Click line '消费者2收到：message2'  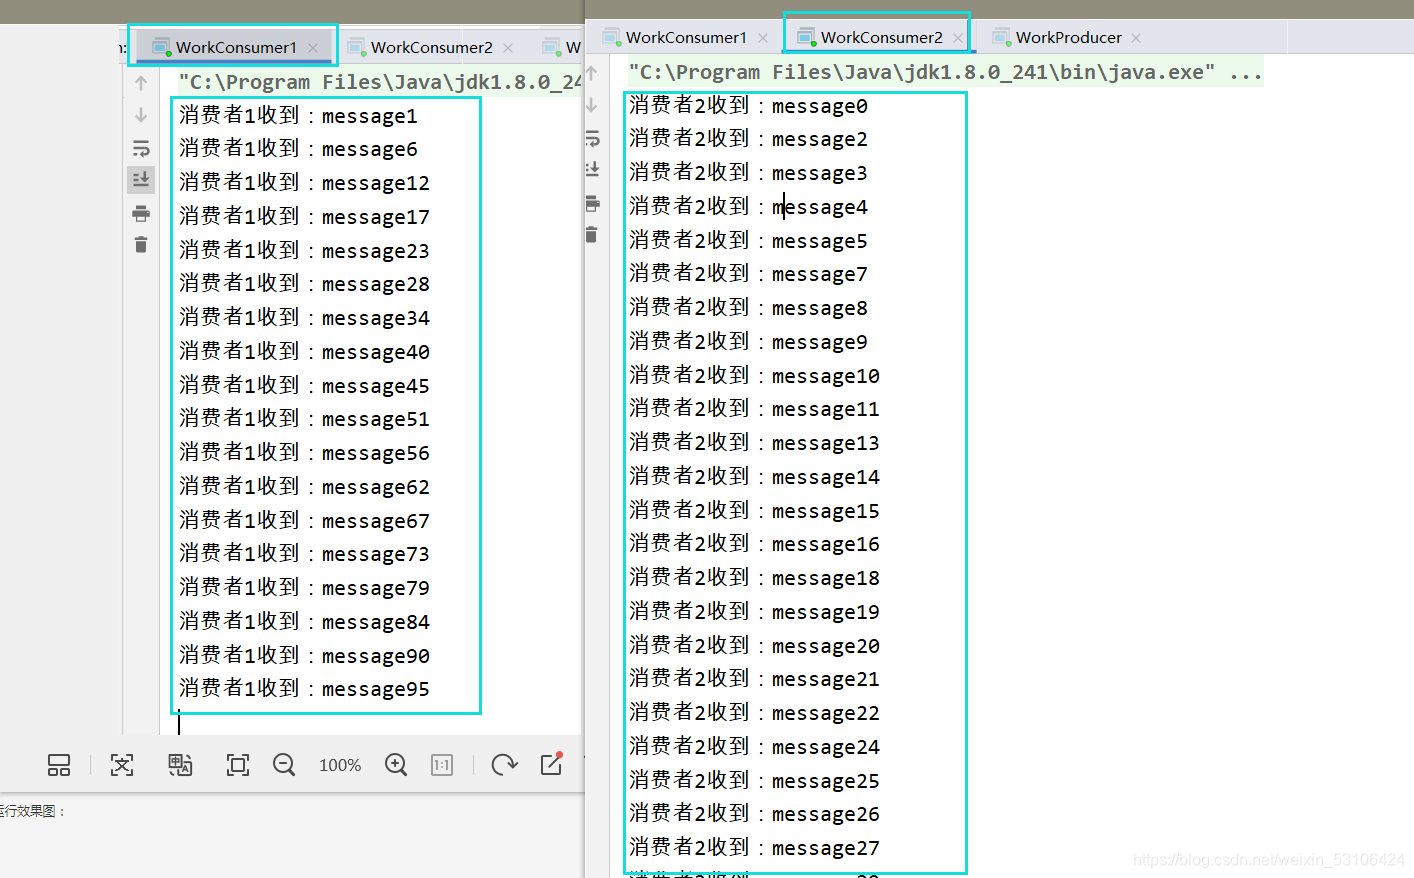click(748, 139)
